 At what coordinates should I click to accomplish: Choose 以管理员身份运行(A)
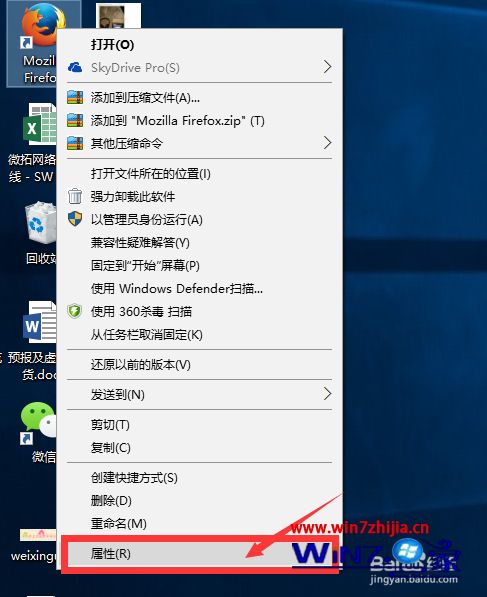[x=200, y=219]
